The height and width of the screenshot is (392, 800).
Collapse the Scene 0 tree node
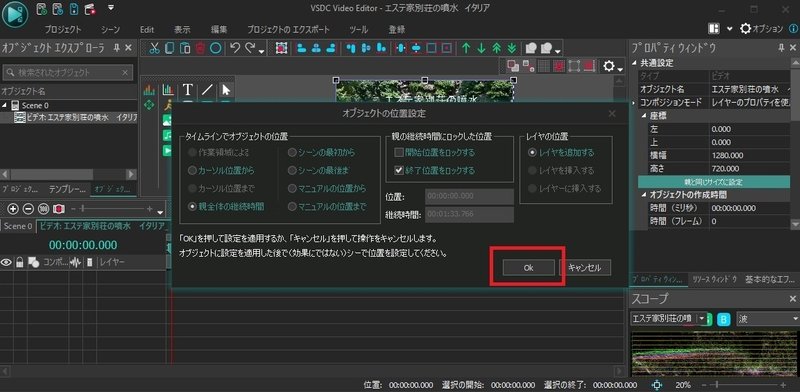(x=4, y=106)
